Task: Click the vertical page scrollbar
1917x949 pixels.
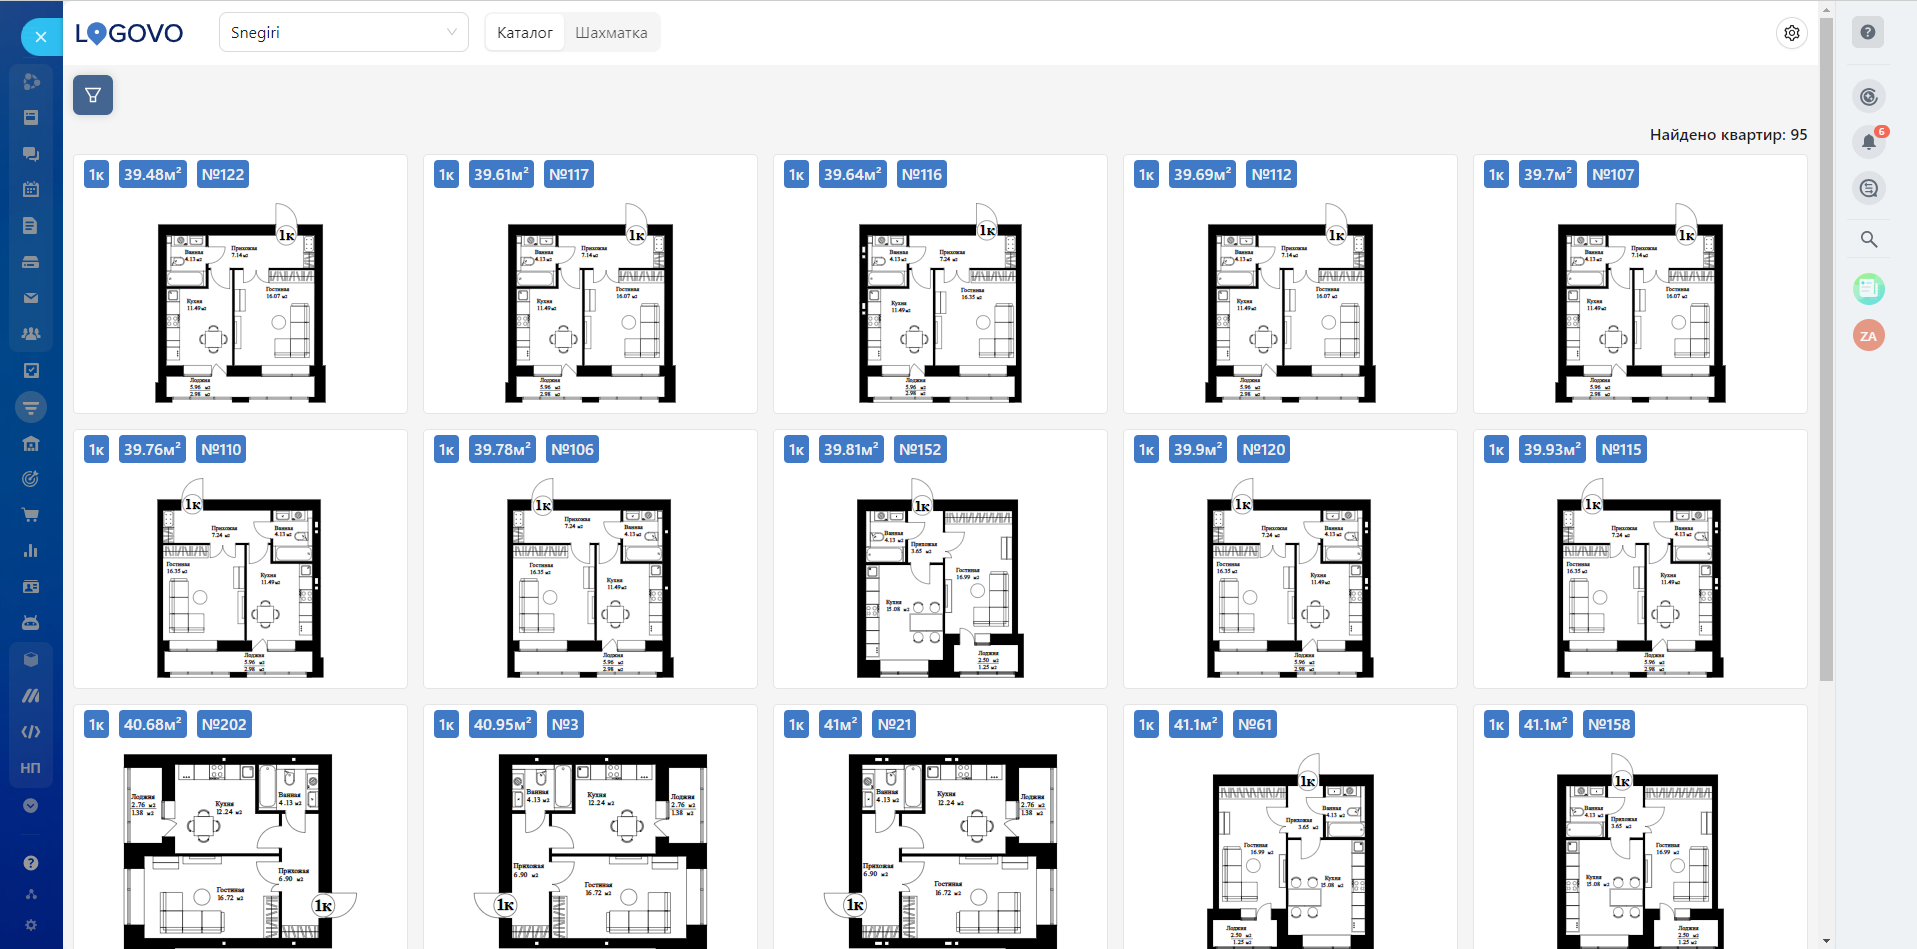Action: tap(1826, 350)
